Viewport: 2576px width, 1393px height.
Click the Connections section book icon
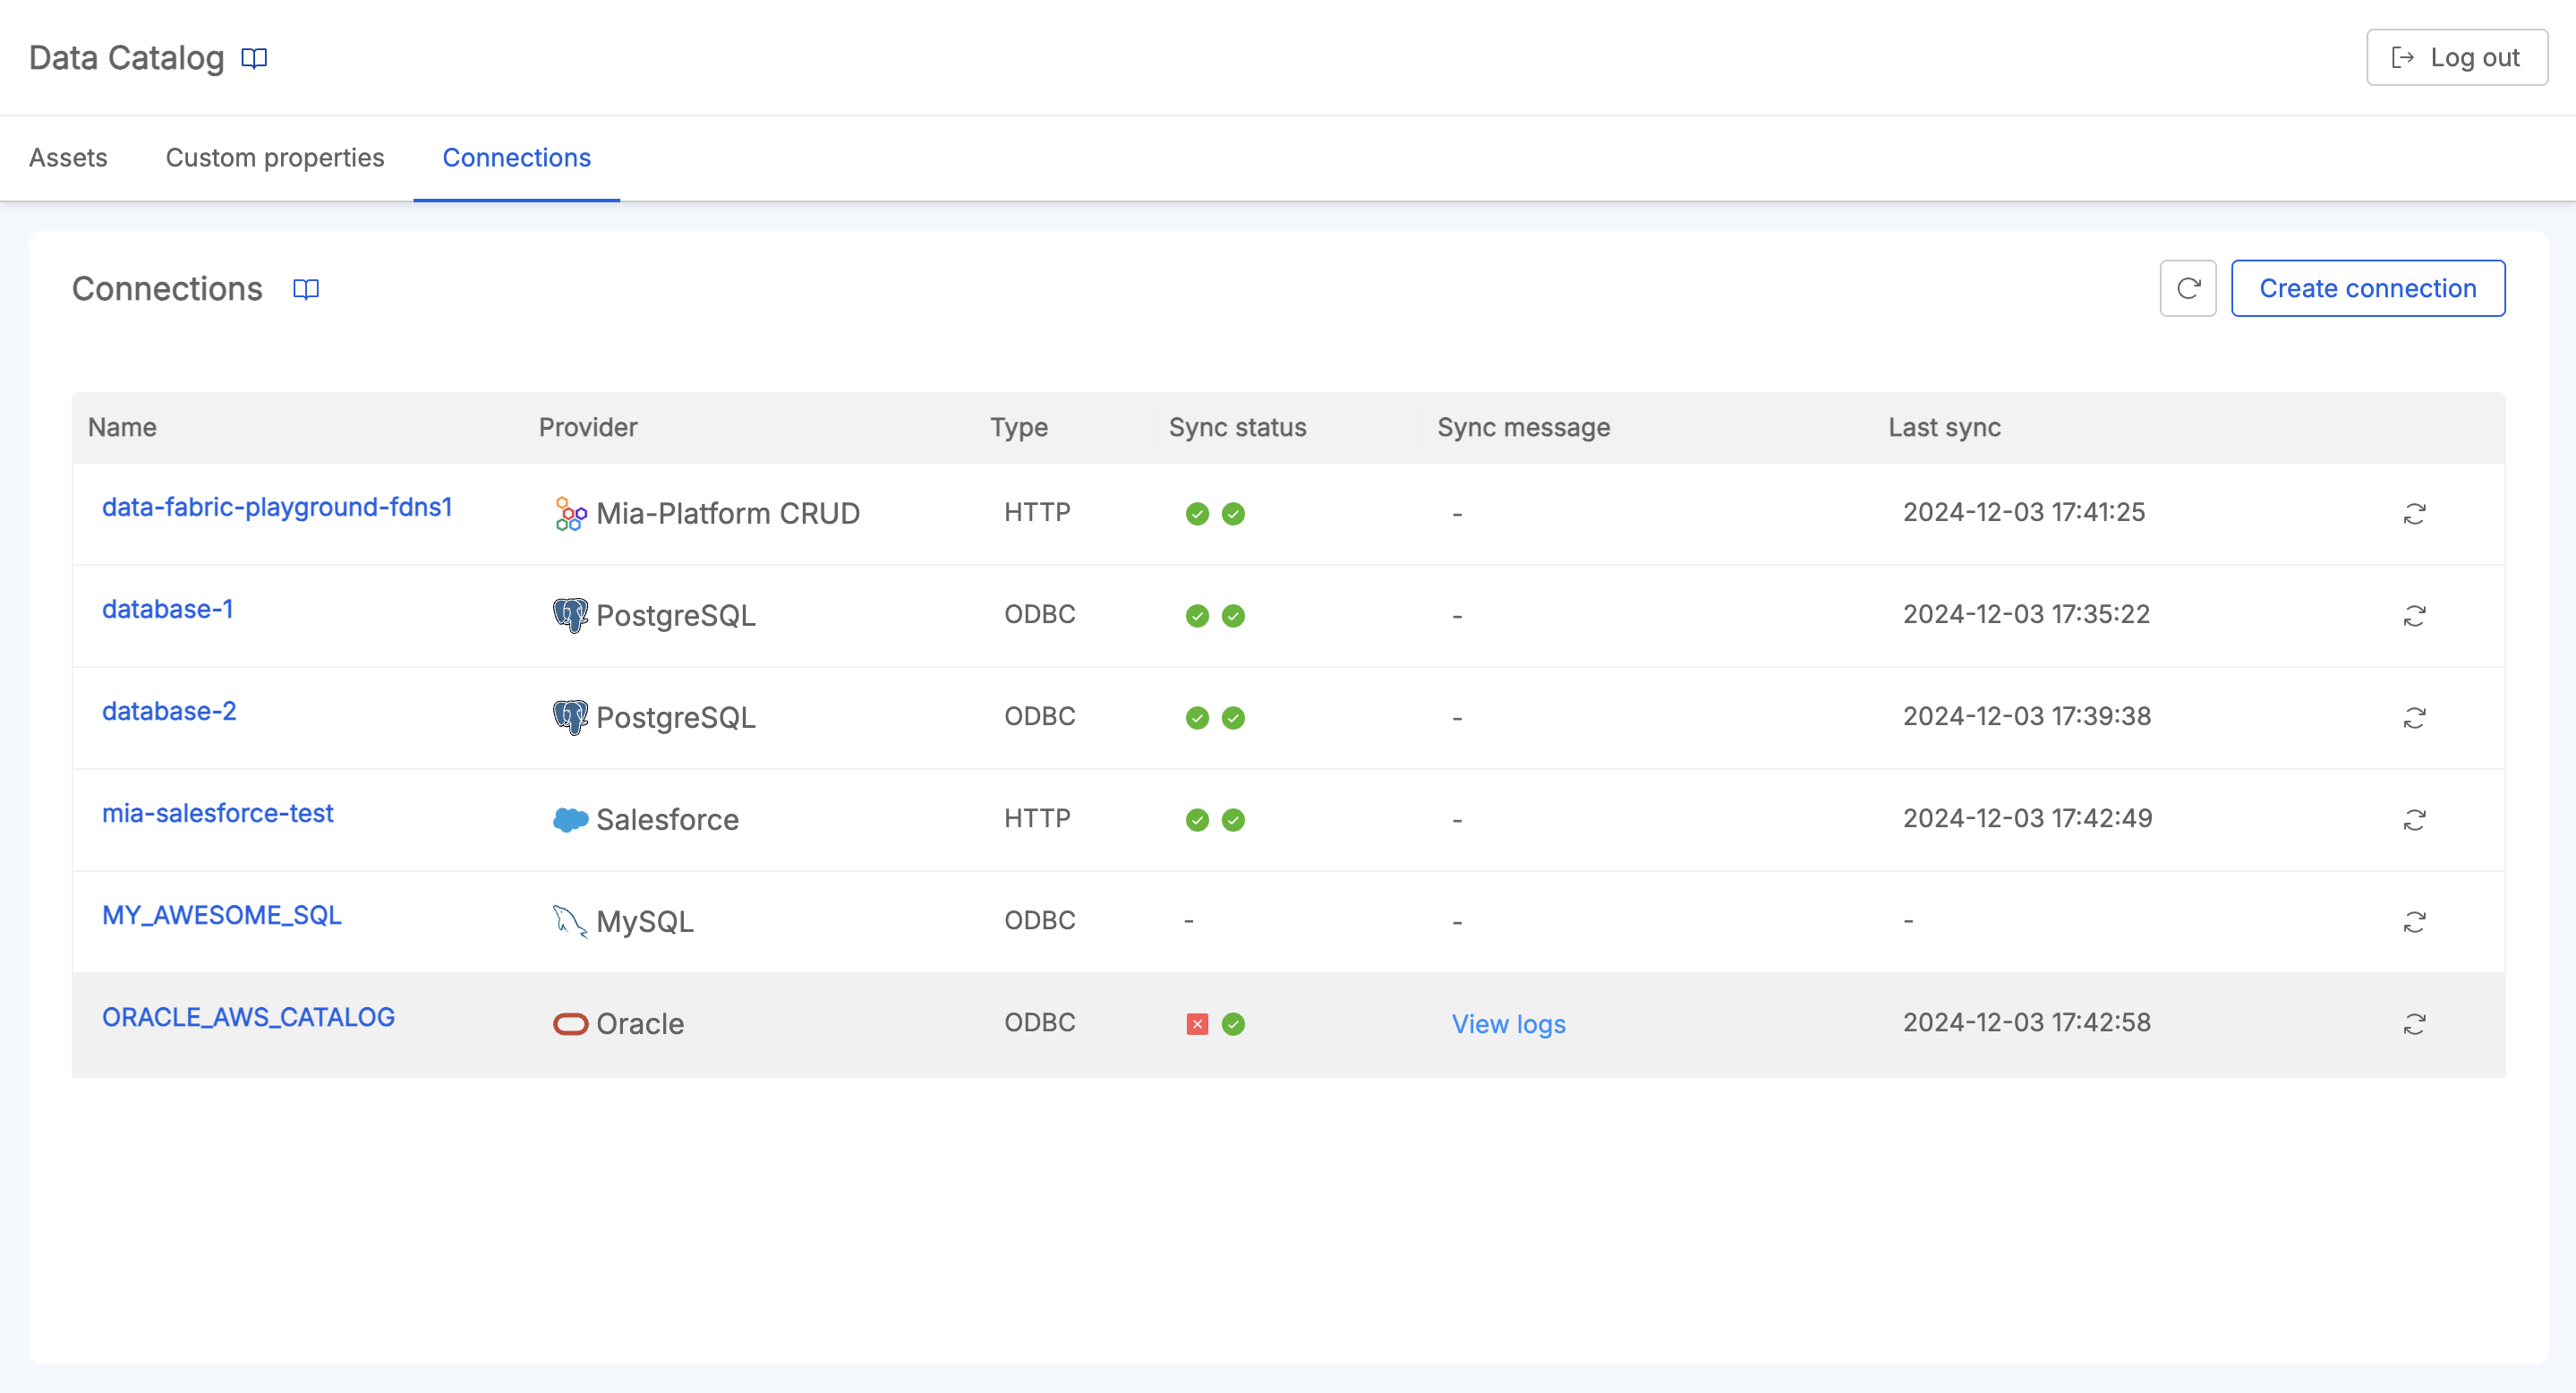point(306,289)
